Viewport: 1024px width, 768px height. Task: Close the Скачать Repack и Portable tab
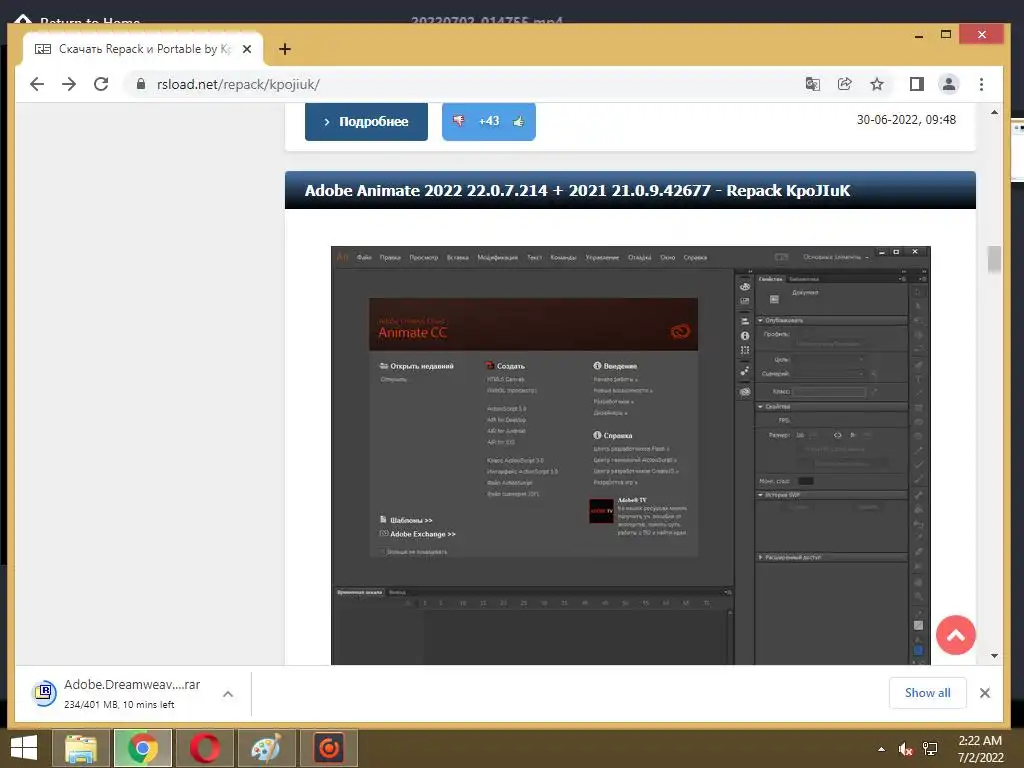pyautogui.click(x=247, y=49)
